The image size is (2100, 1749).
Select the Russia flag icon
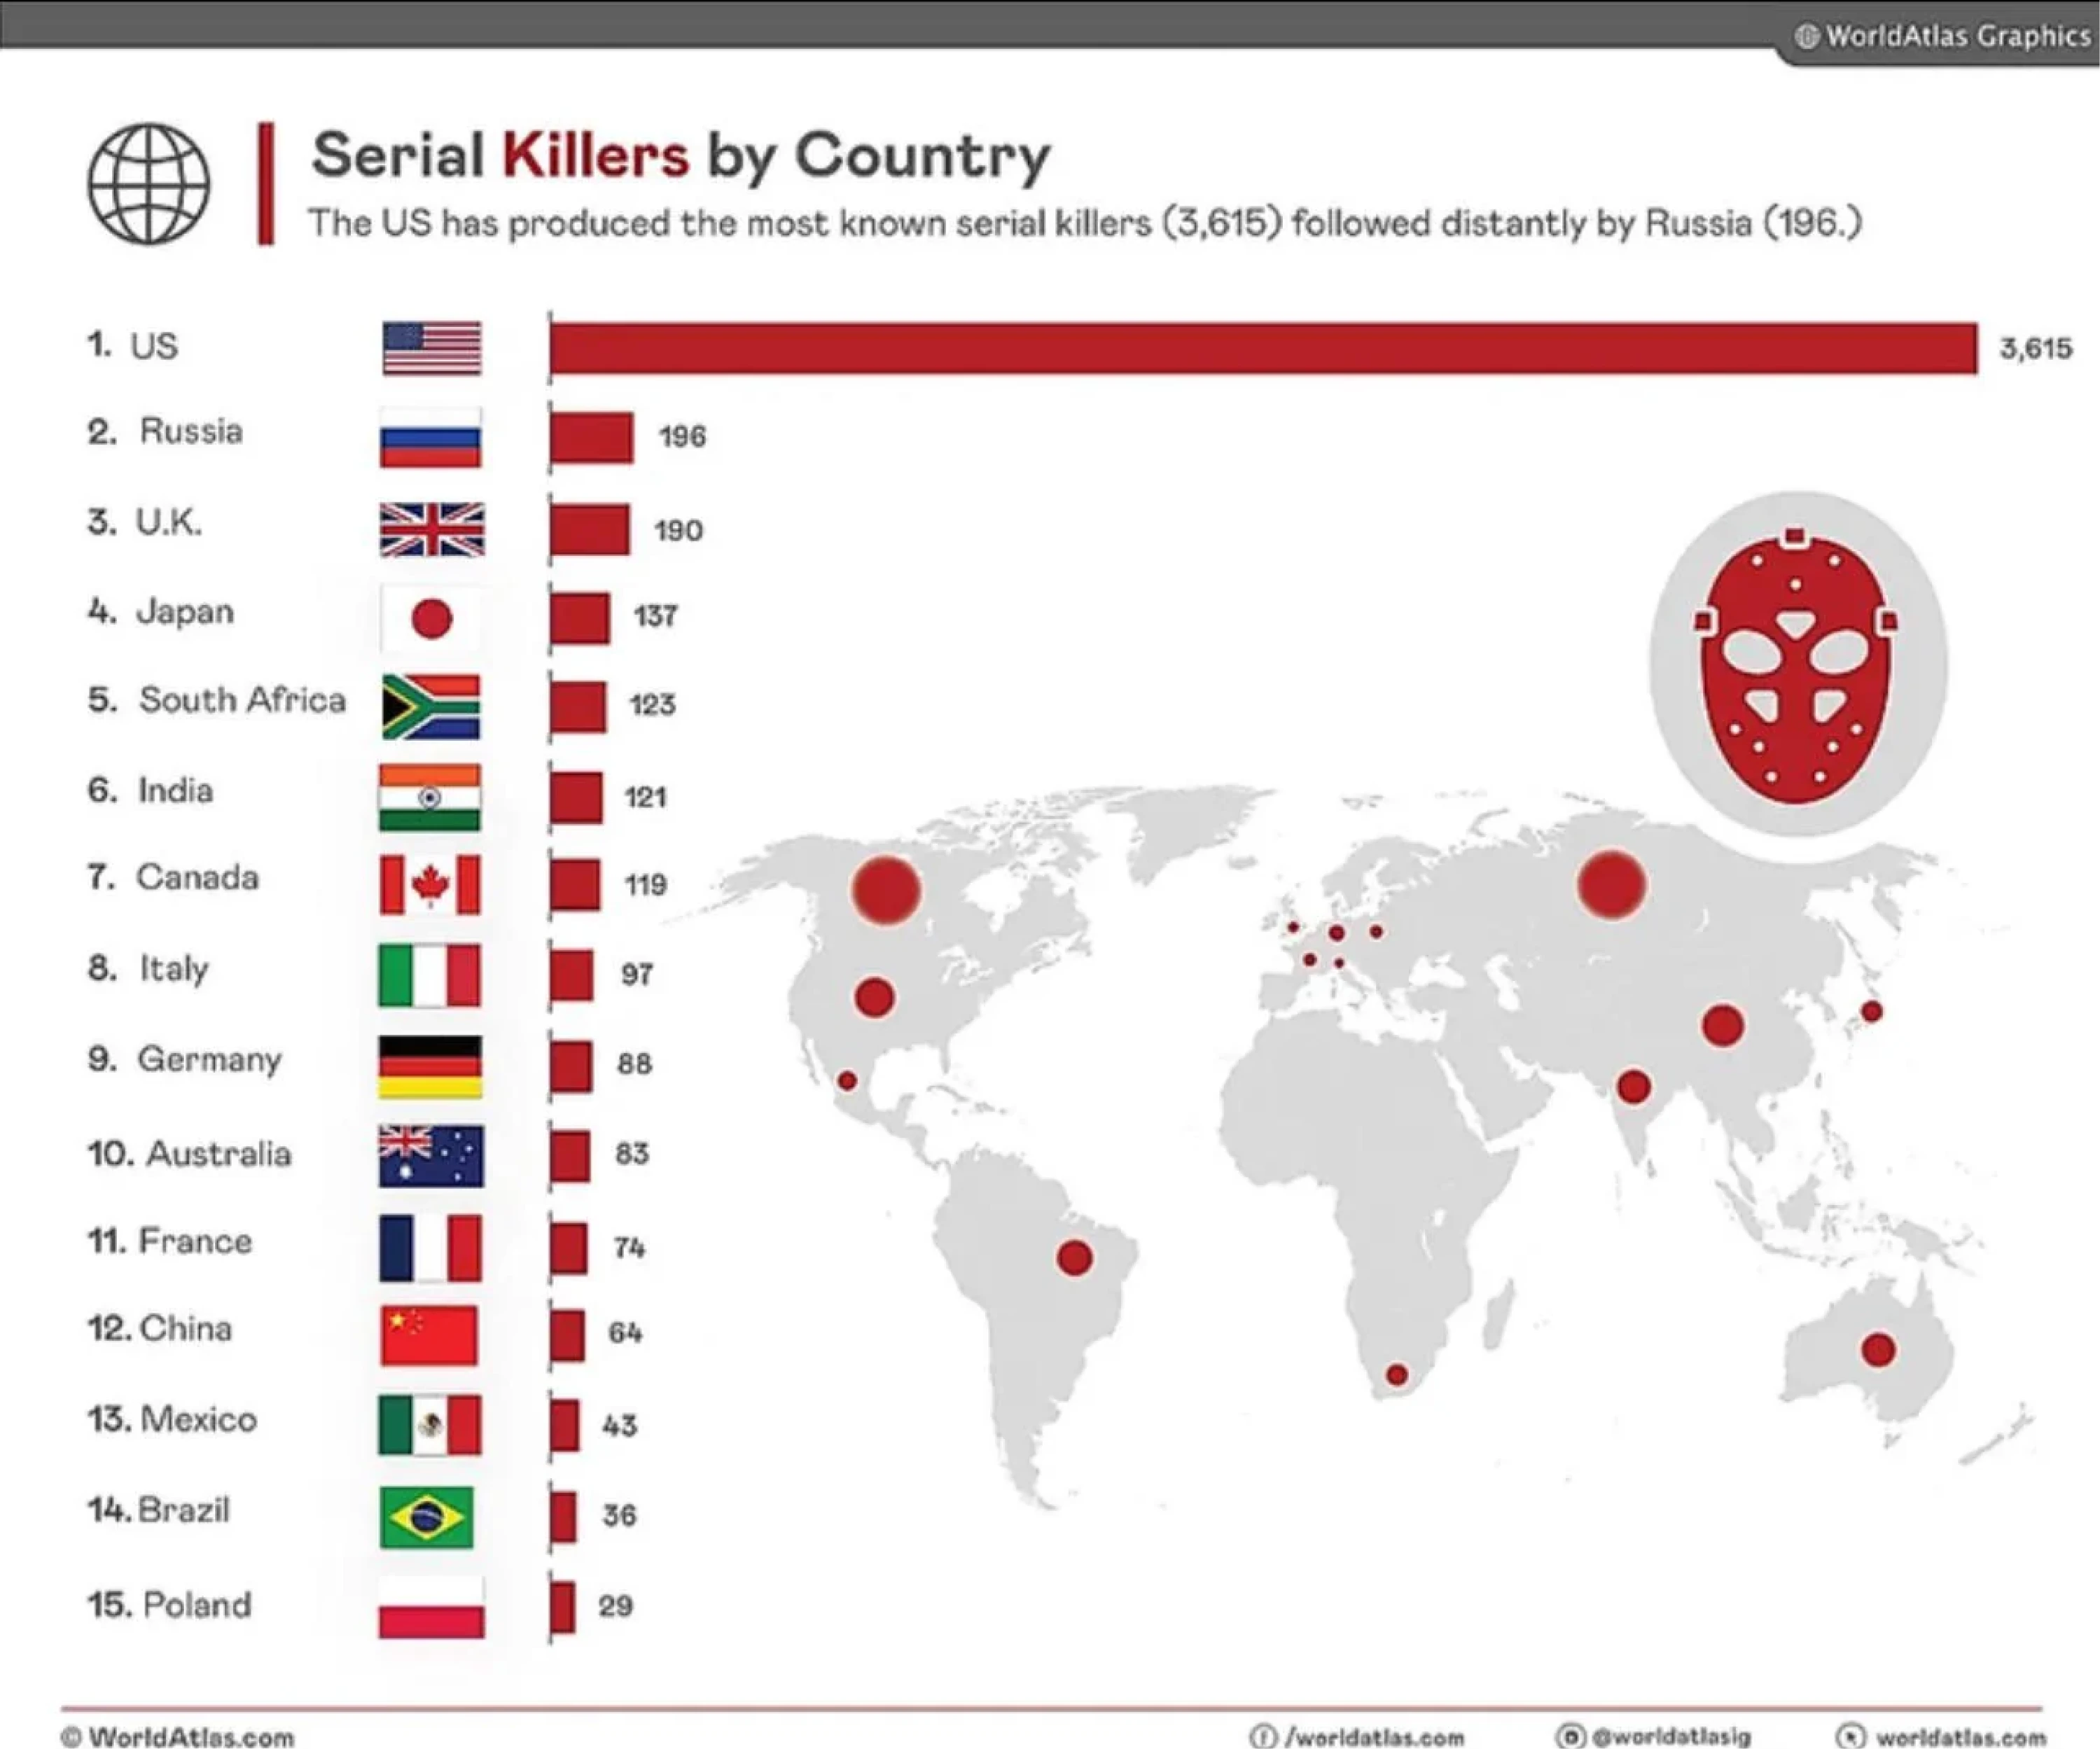[x=430, y=436]
